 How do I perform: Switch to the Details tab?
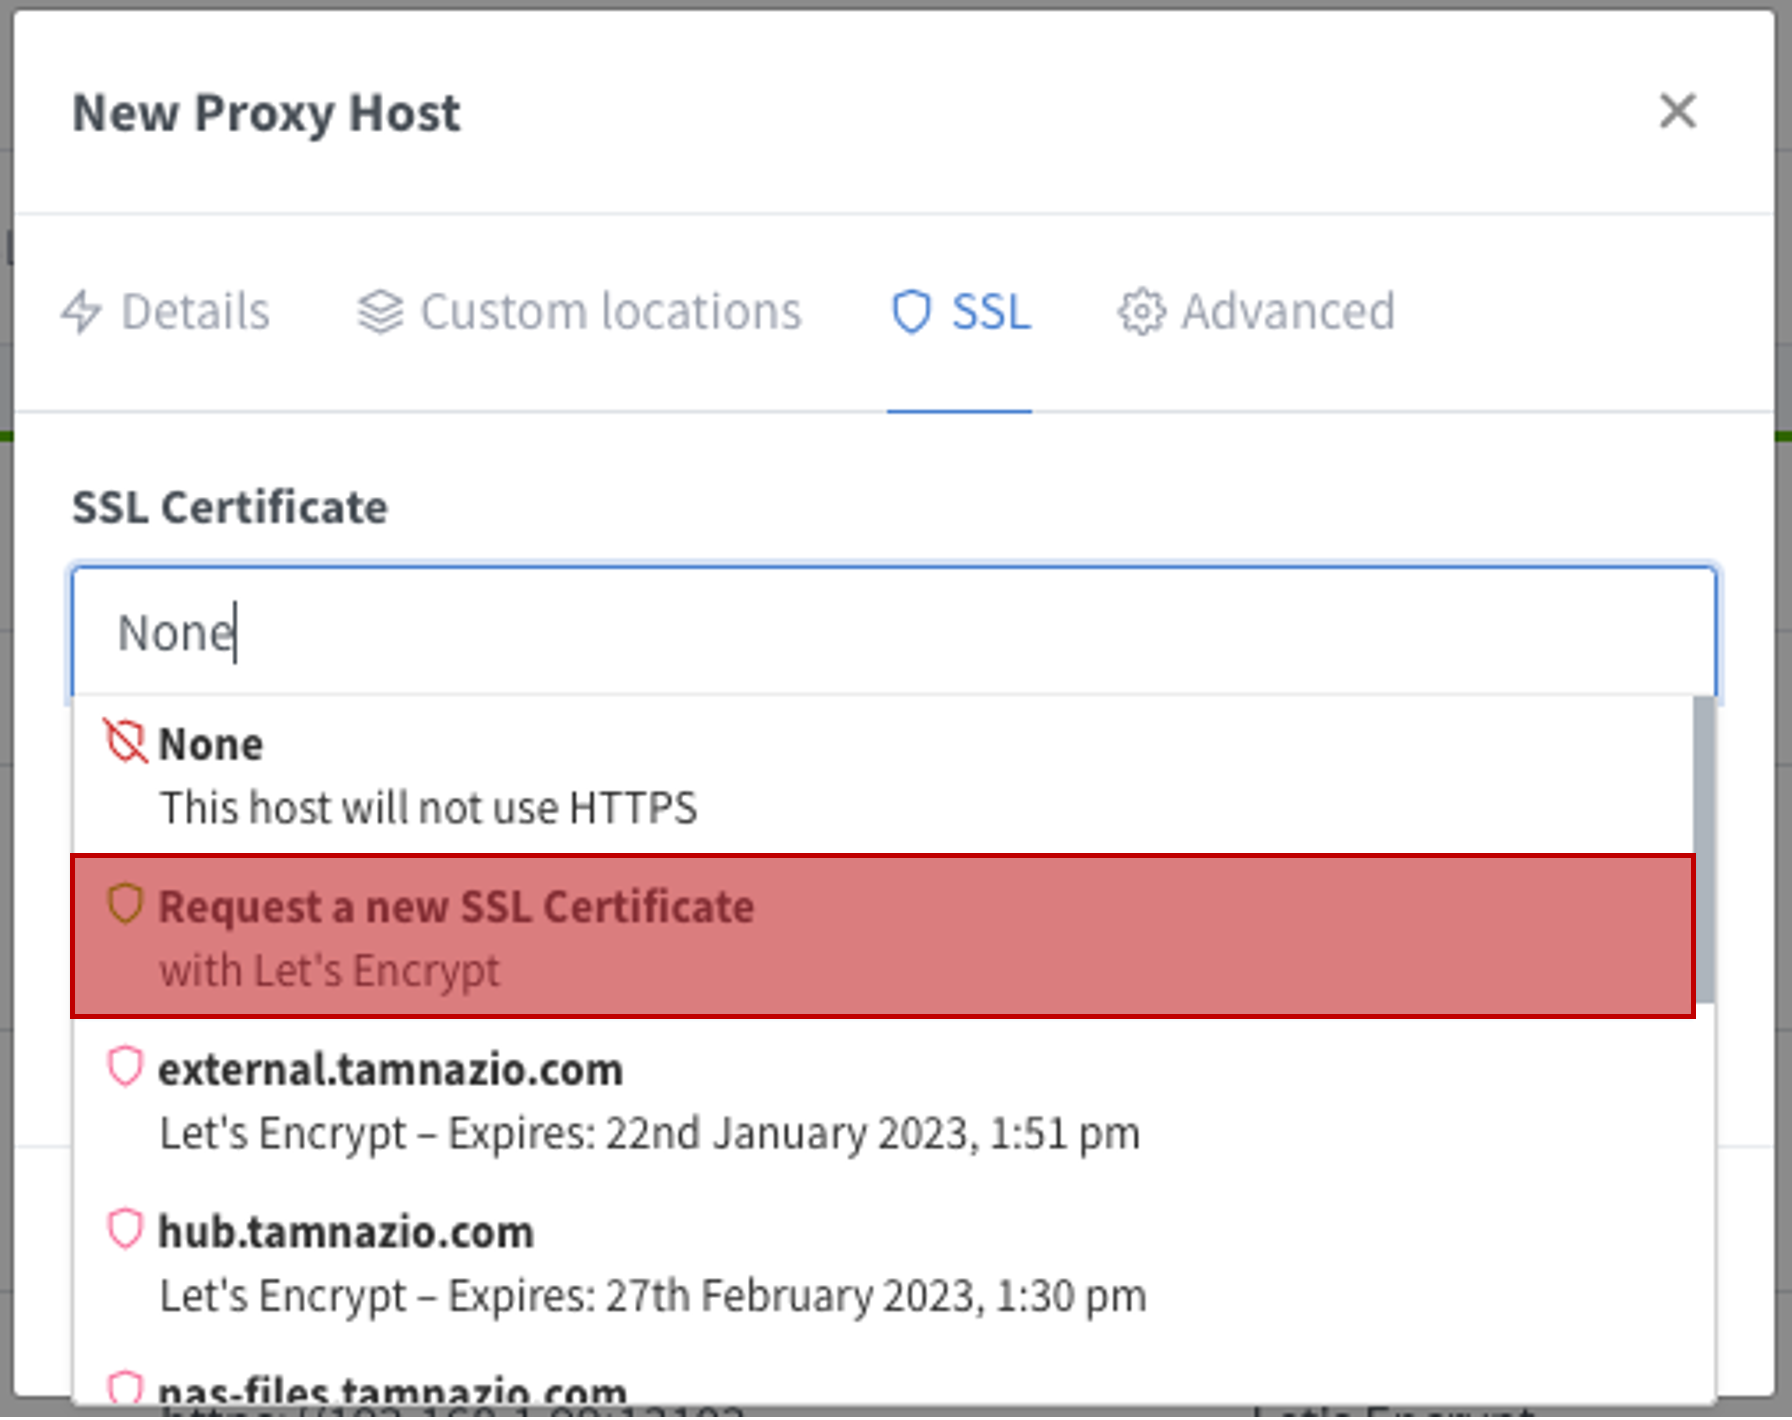(x=166, y=312)
